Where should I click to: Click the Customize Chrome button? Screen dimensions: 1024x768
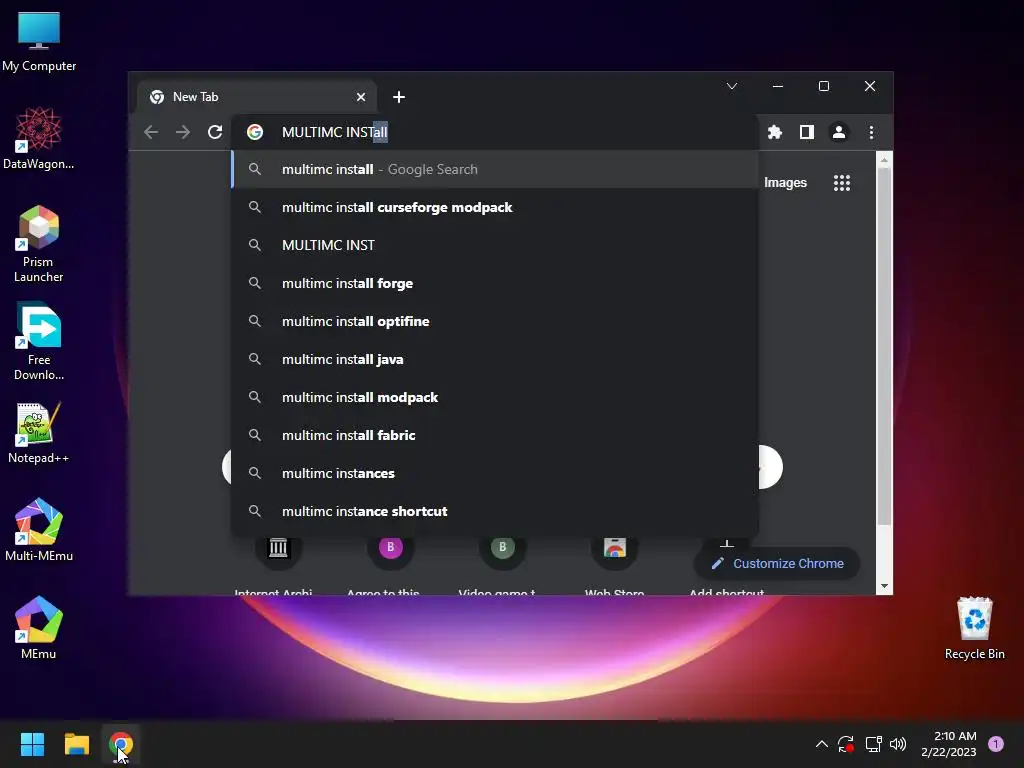pyautogui.click(x=776, y=564)
